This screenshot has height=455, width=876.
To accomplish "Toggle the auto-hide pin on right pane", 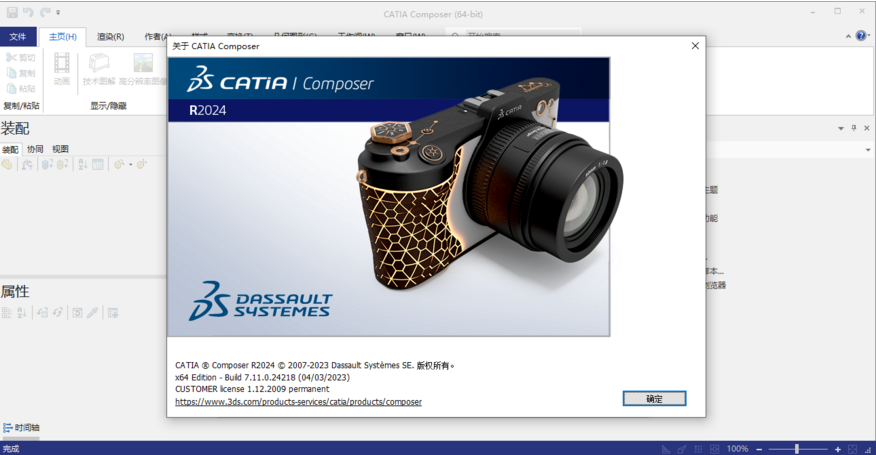I will 854,128.
